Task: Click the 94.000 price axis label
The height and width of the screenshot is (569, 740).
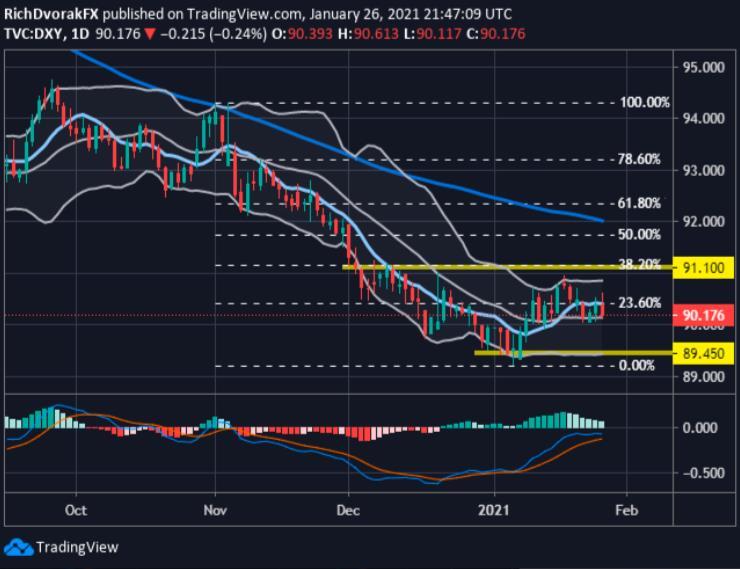Action: tap(704, 118)
